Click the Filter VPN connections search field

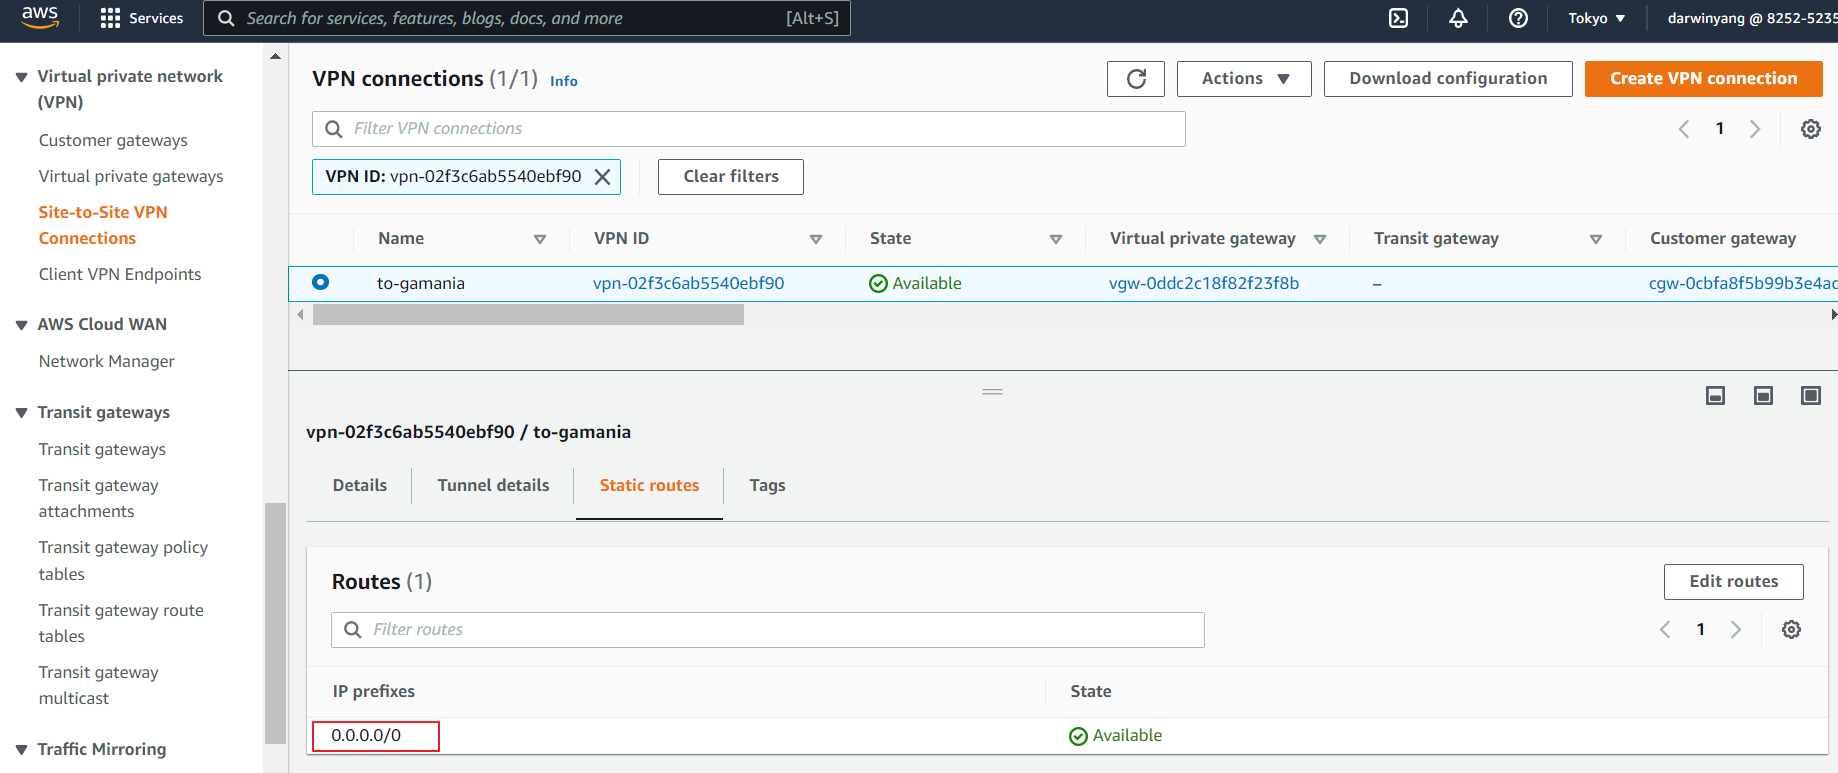coord(760,129)
